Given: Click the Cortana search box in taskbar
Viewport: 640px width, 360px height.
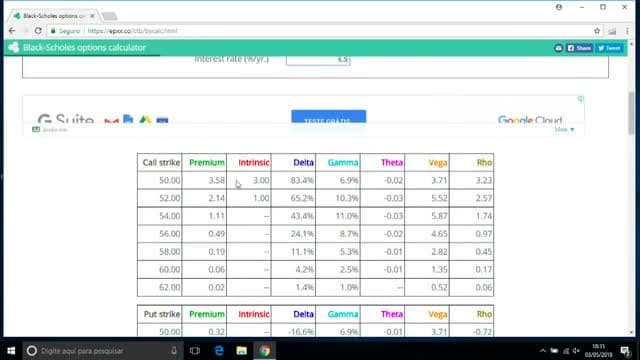Looking at the screenshot, I should pos(103,351).
